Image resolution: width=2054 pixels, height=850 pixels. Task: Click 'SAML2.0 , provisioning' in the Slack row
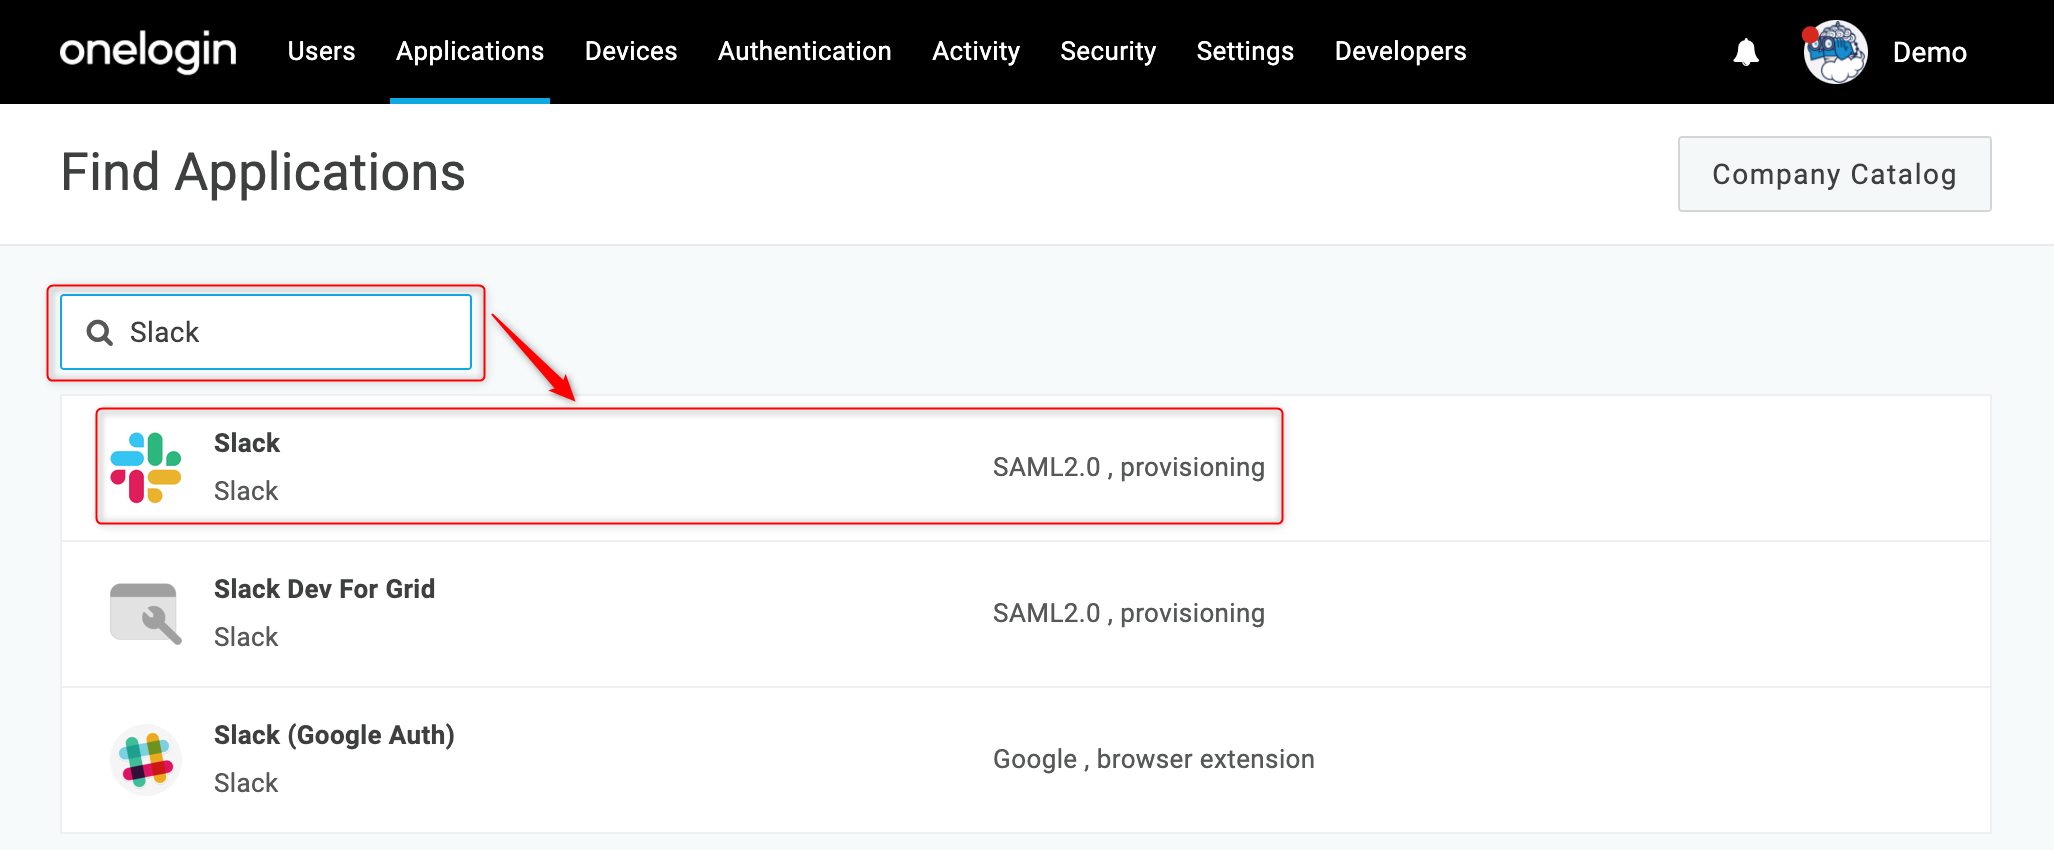point(1129,467)
